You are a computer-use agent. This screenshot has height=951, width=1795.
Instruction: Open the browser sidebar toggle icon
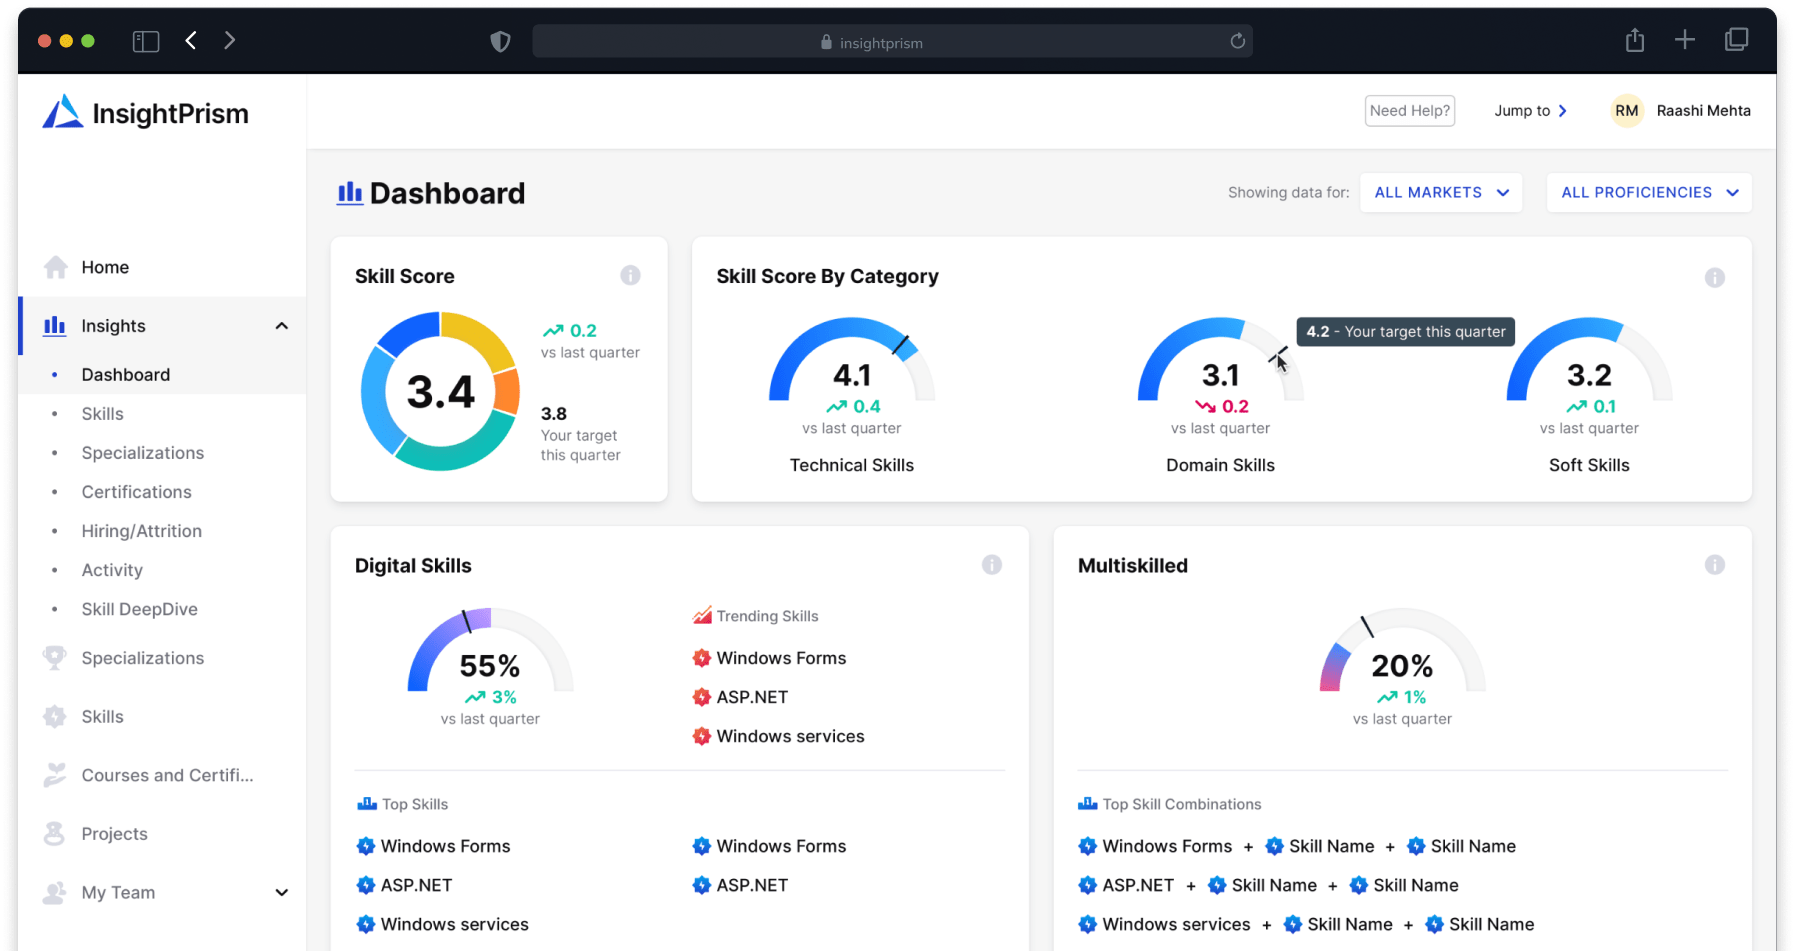146,41
